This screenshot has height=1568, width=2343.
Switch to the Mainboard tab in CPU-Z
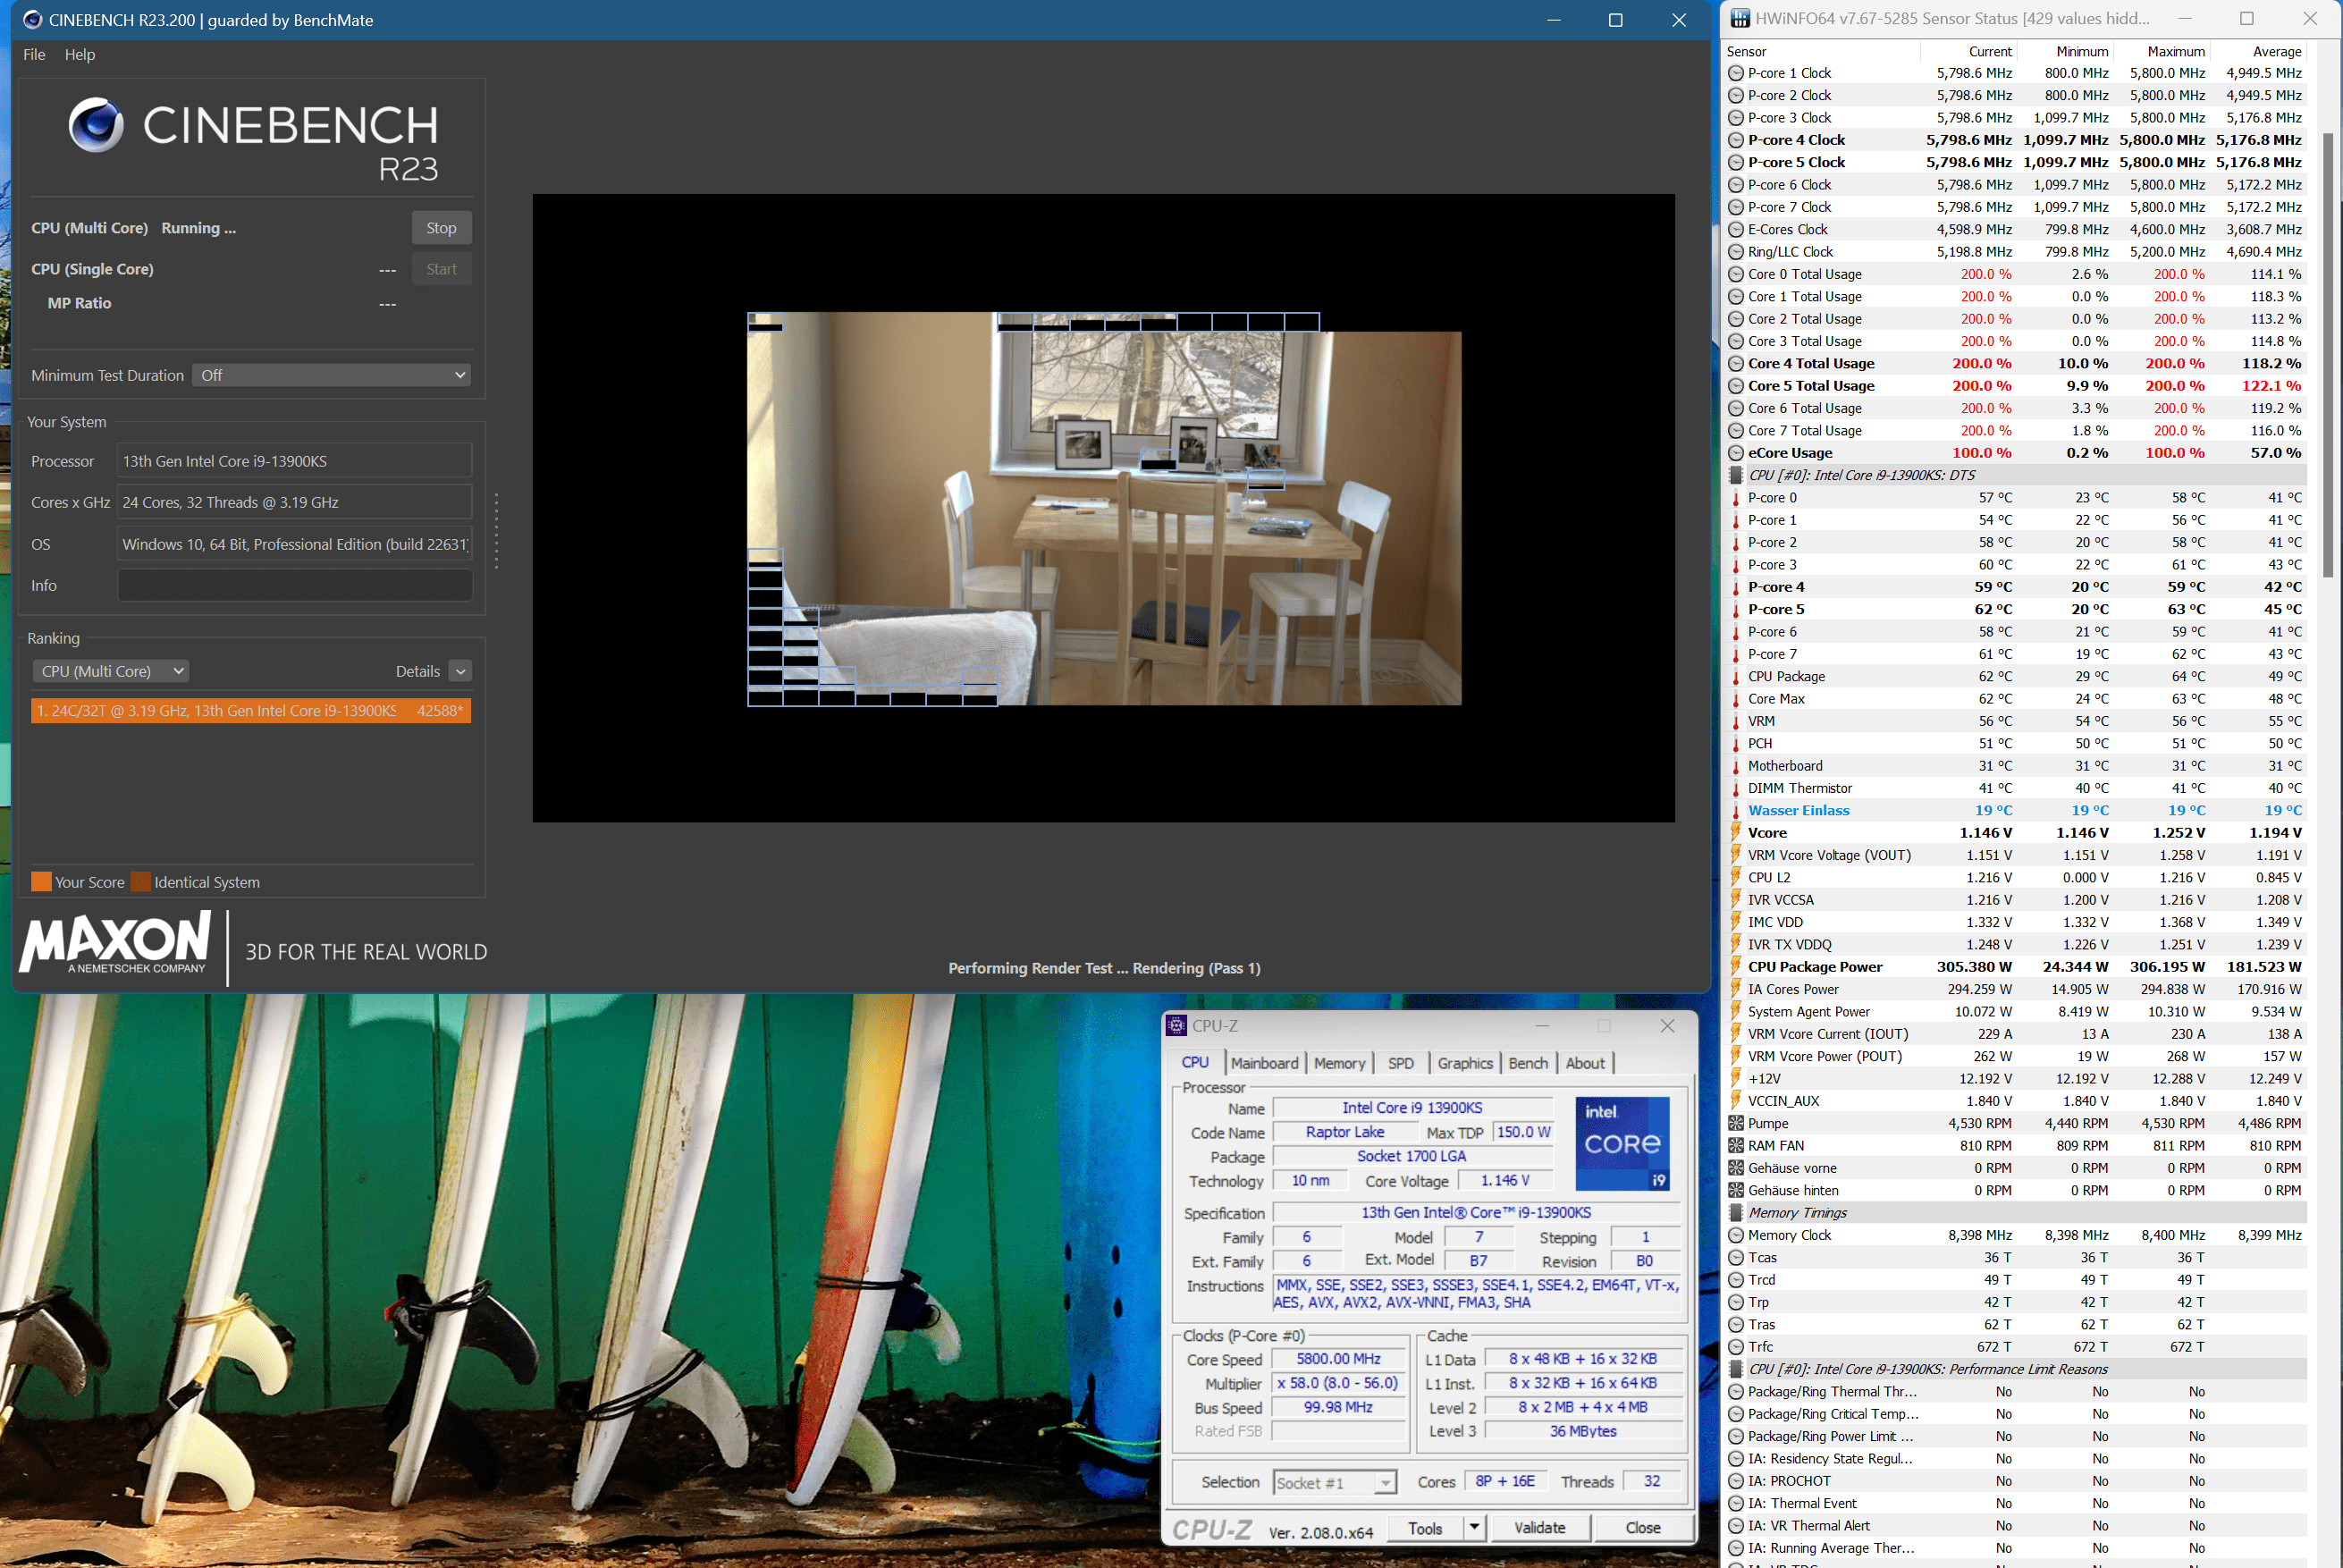pyautogui.click(x=1265, y=1063)
